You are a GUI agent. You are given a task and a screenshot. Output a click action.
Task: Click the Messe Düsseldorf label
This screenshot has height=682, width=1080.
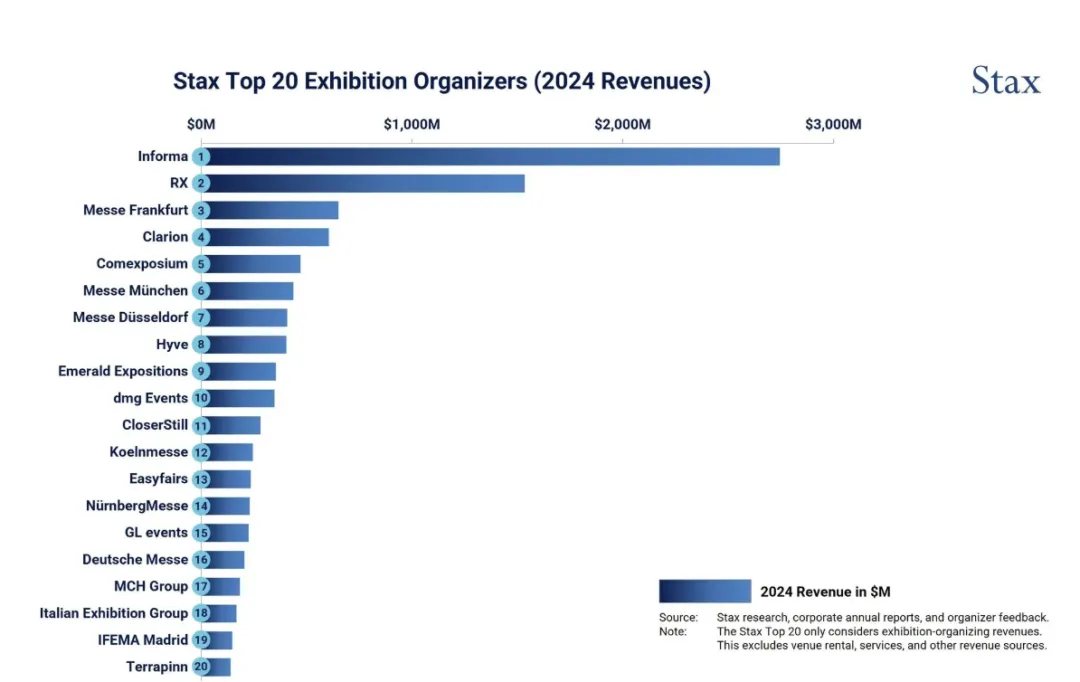point(130,318)
